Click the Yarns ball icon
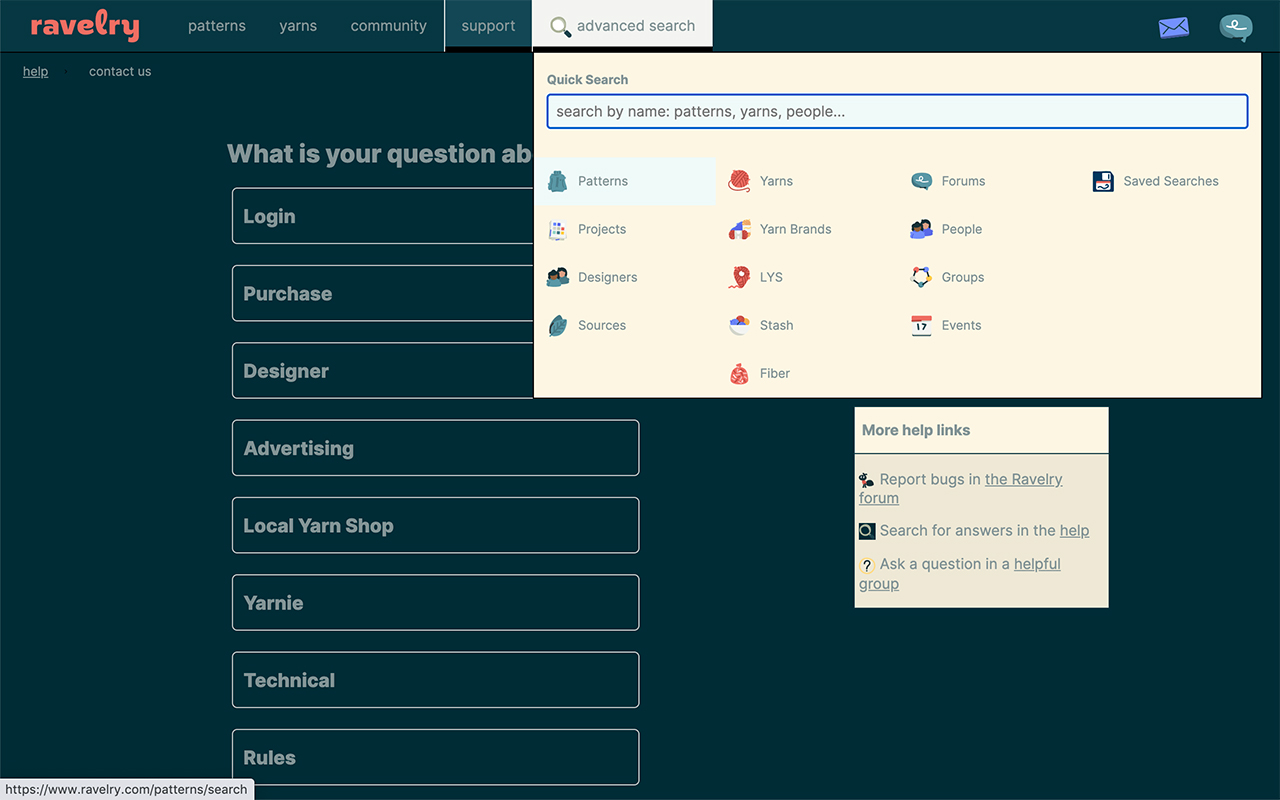The image size is (1280, 800). [739, 181]
